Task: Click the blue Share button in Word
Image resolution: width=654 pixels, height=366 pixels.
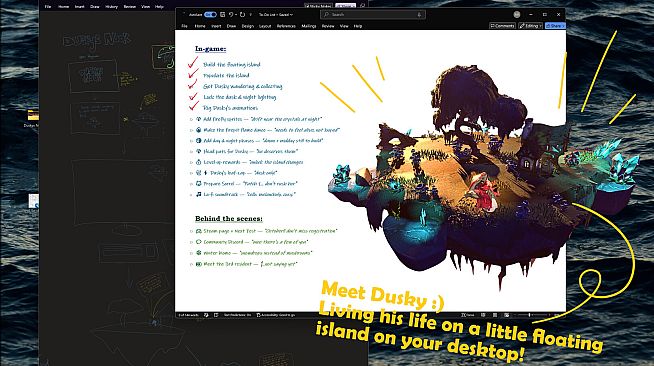Action: click(555, 26)
